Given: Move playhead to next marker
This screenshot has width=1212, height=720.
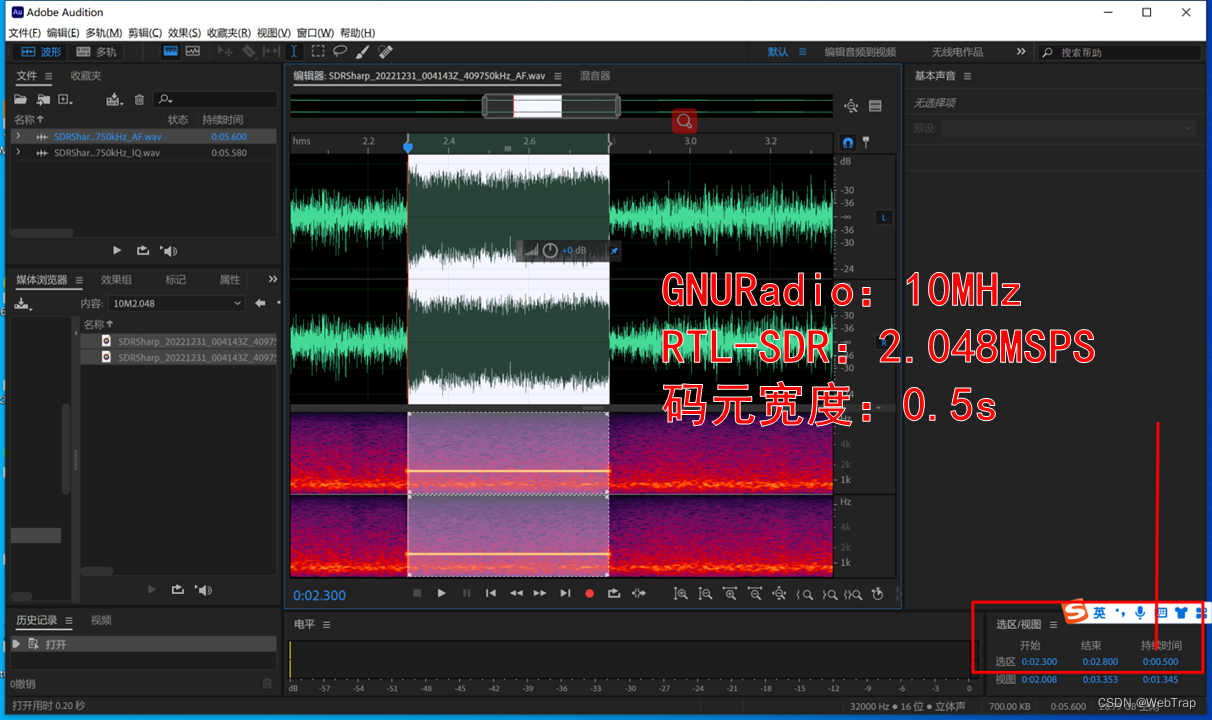Looking at the screenshot, I should 565,593.
